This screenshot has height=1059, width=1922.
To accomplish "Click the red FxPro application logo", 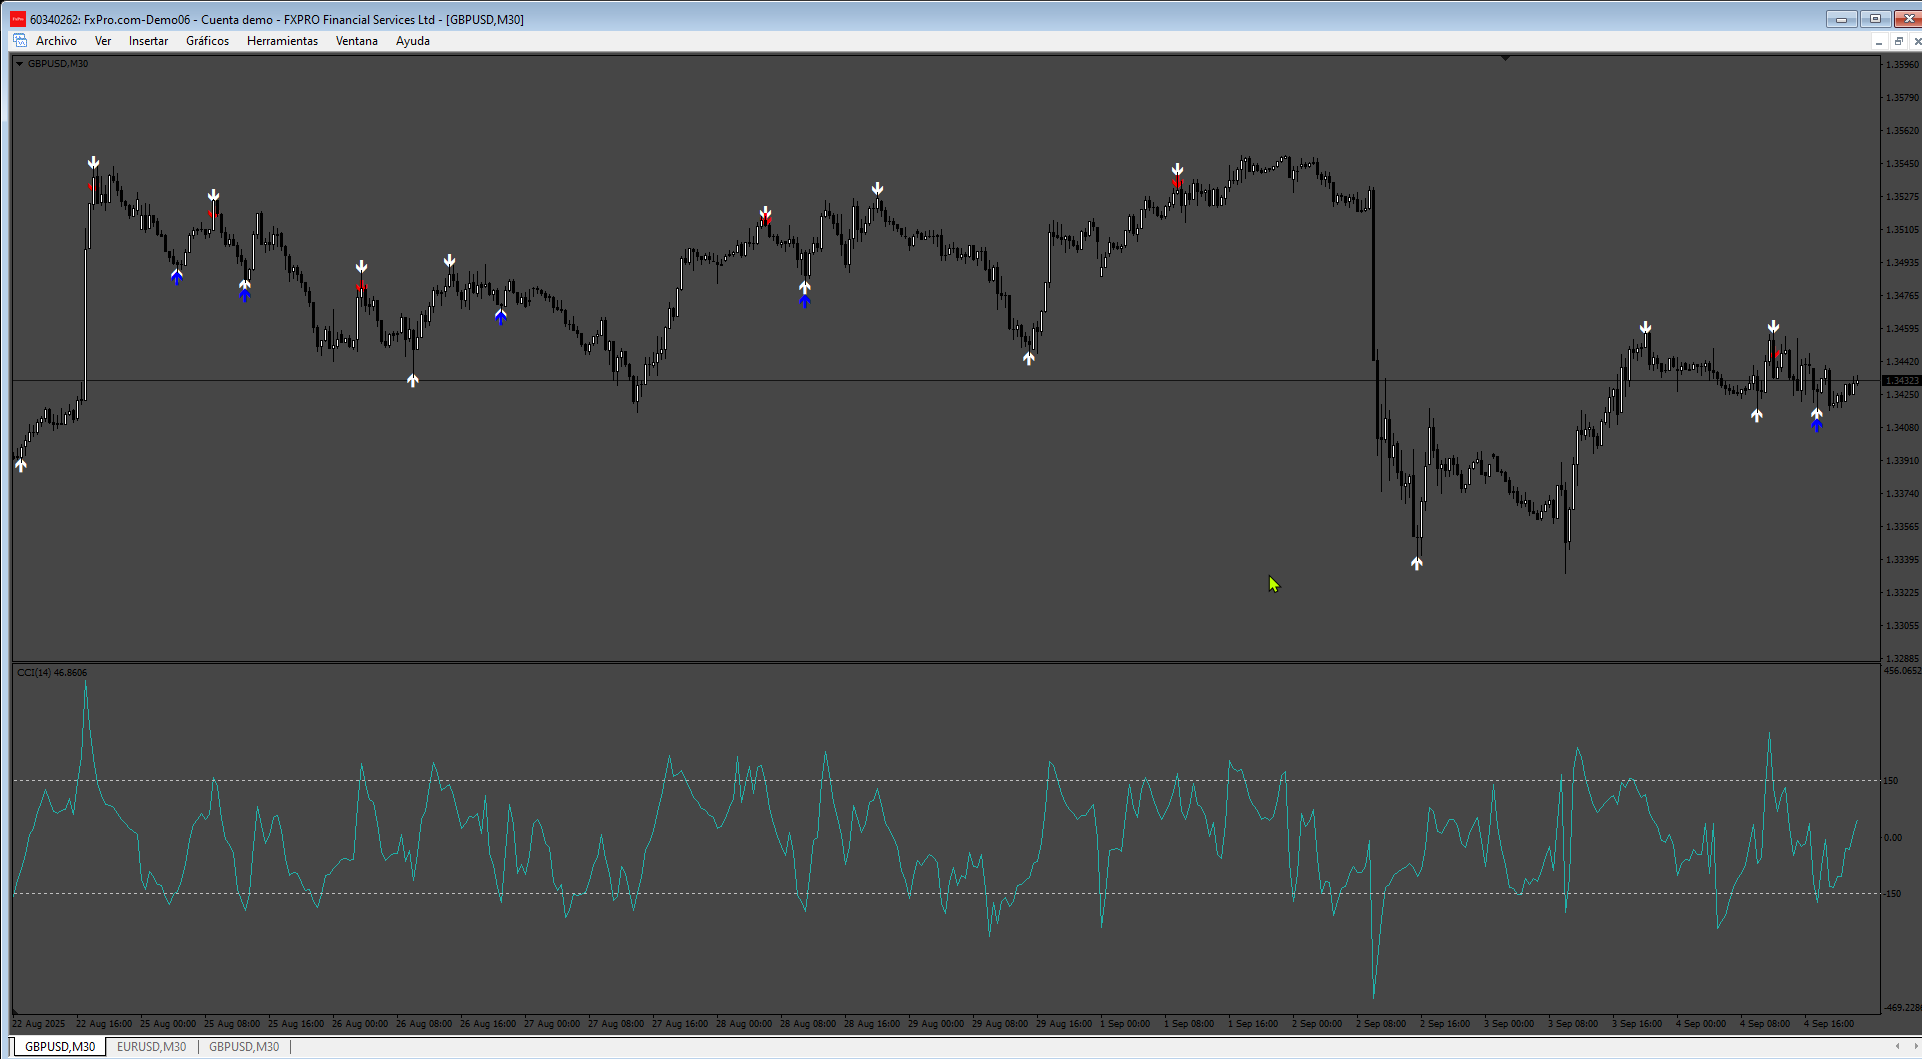I will point(18,19).
